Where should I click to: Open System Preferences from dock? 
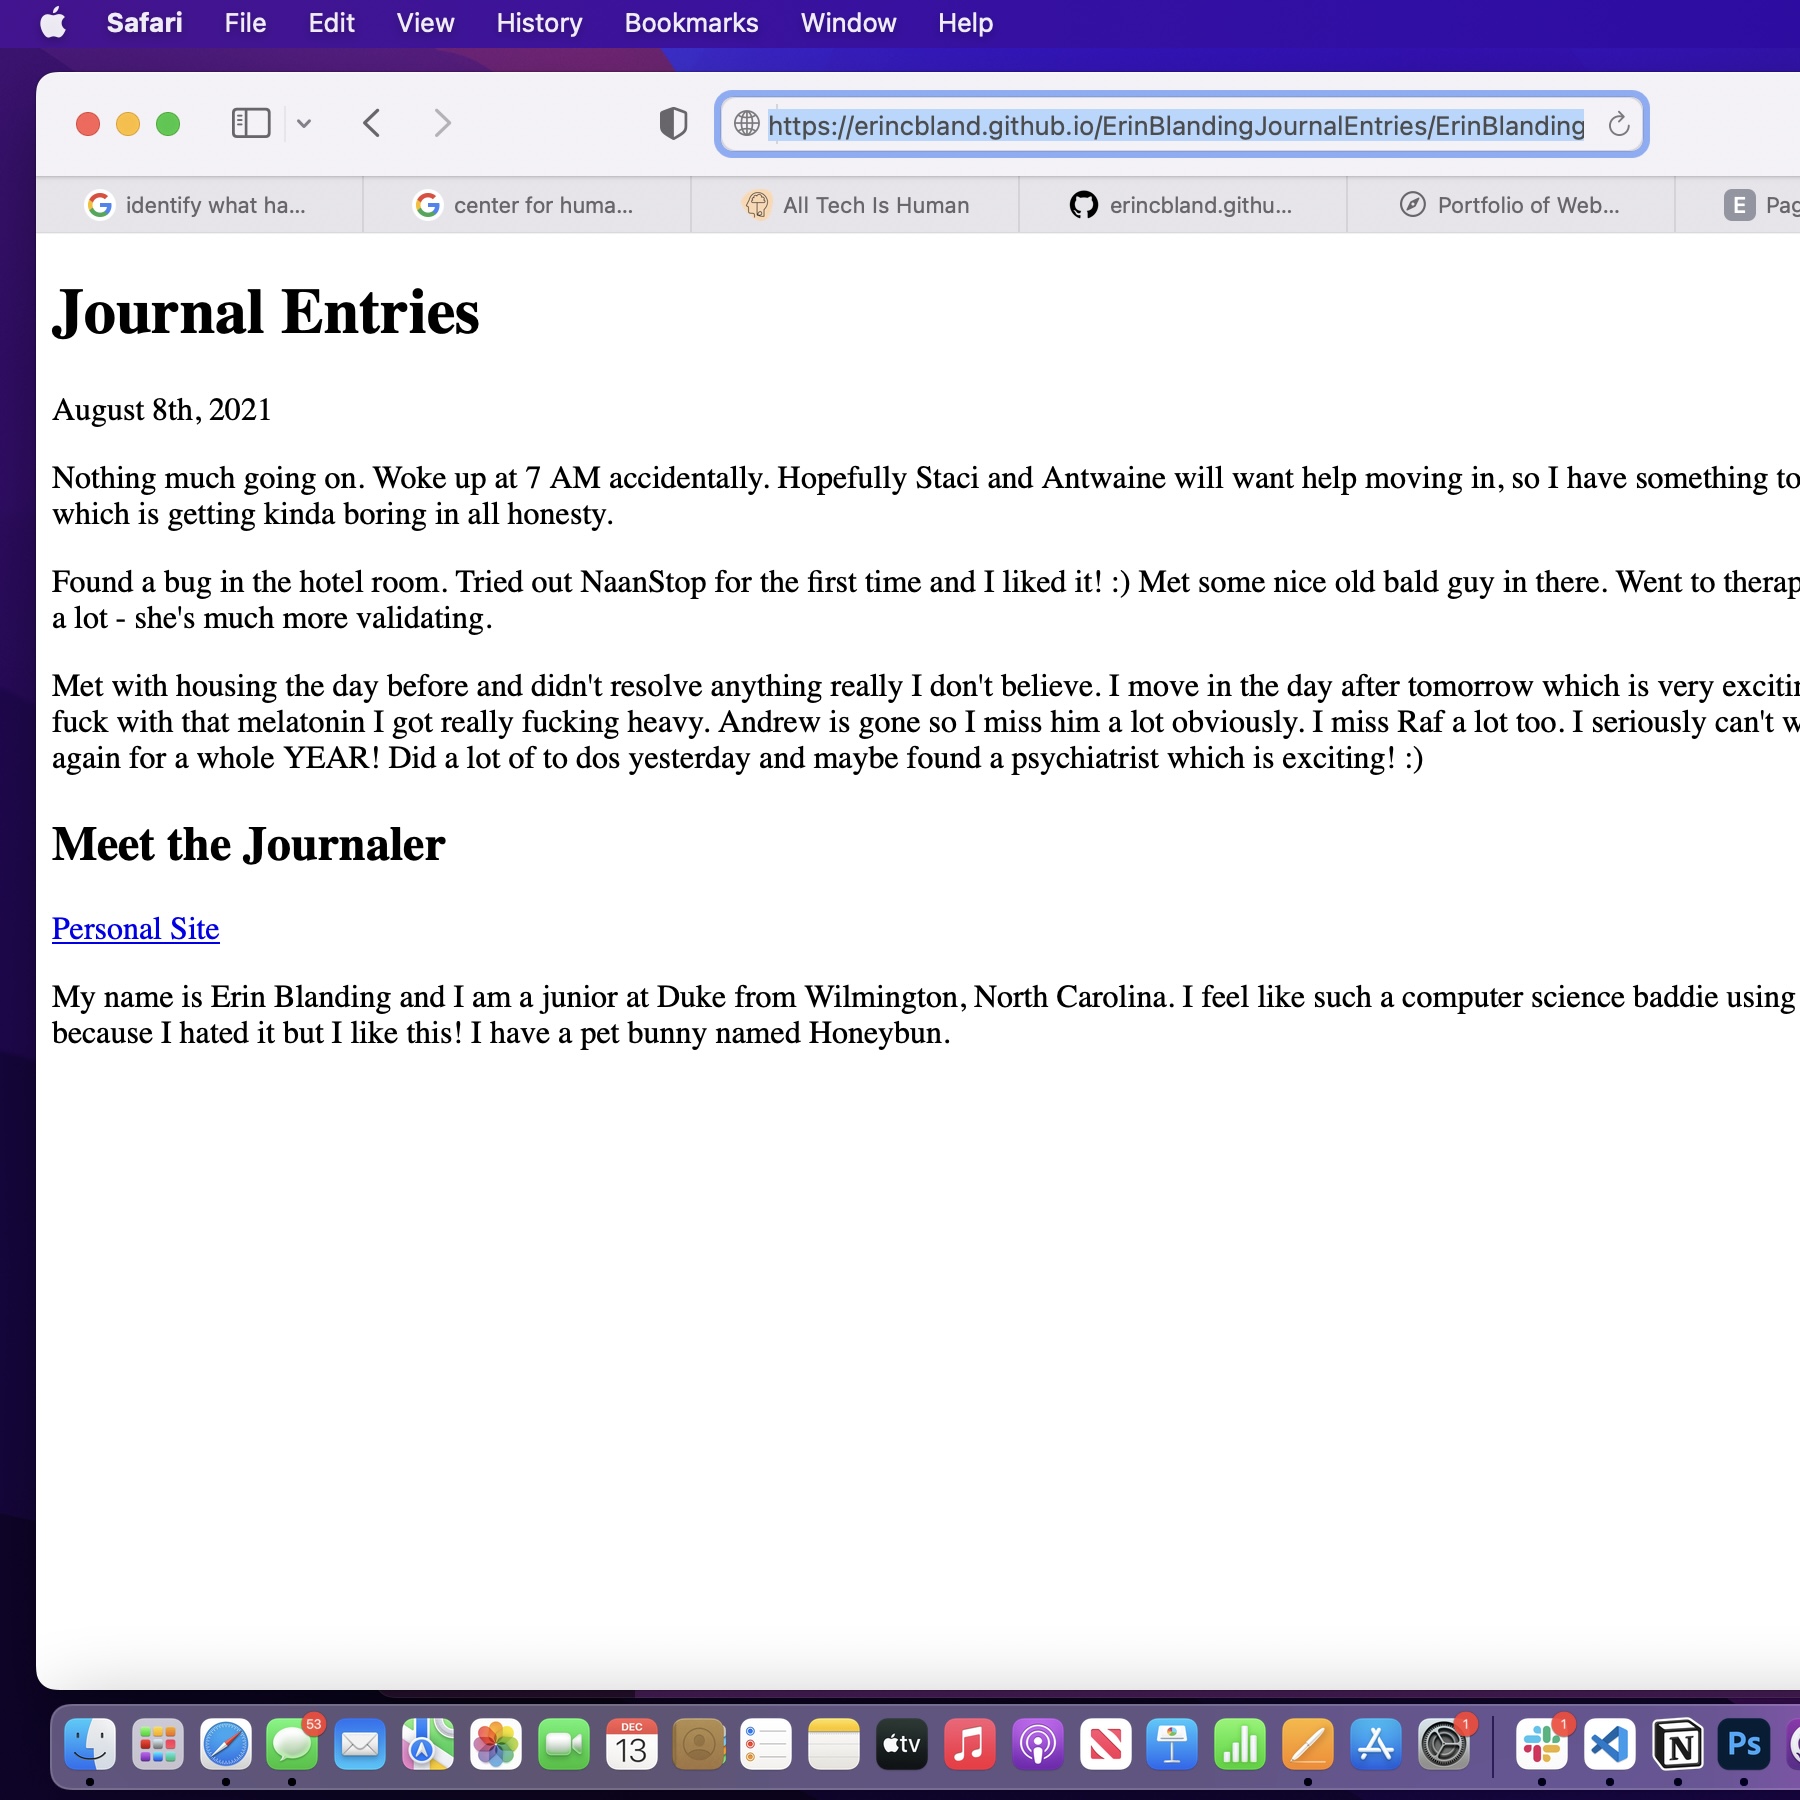click(x=1443, y=1745)
